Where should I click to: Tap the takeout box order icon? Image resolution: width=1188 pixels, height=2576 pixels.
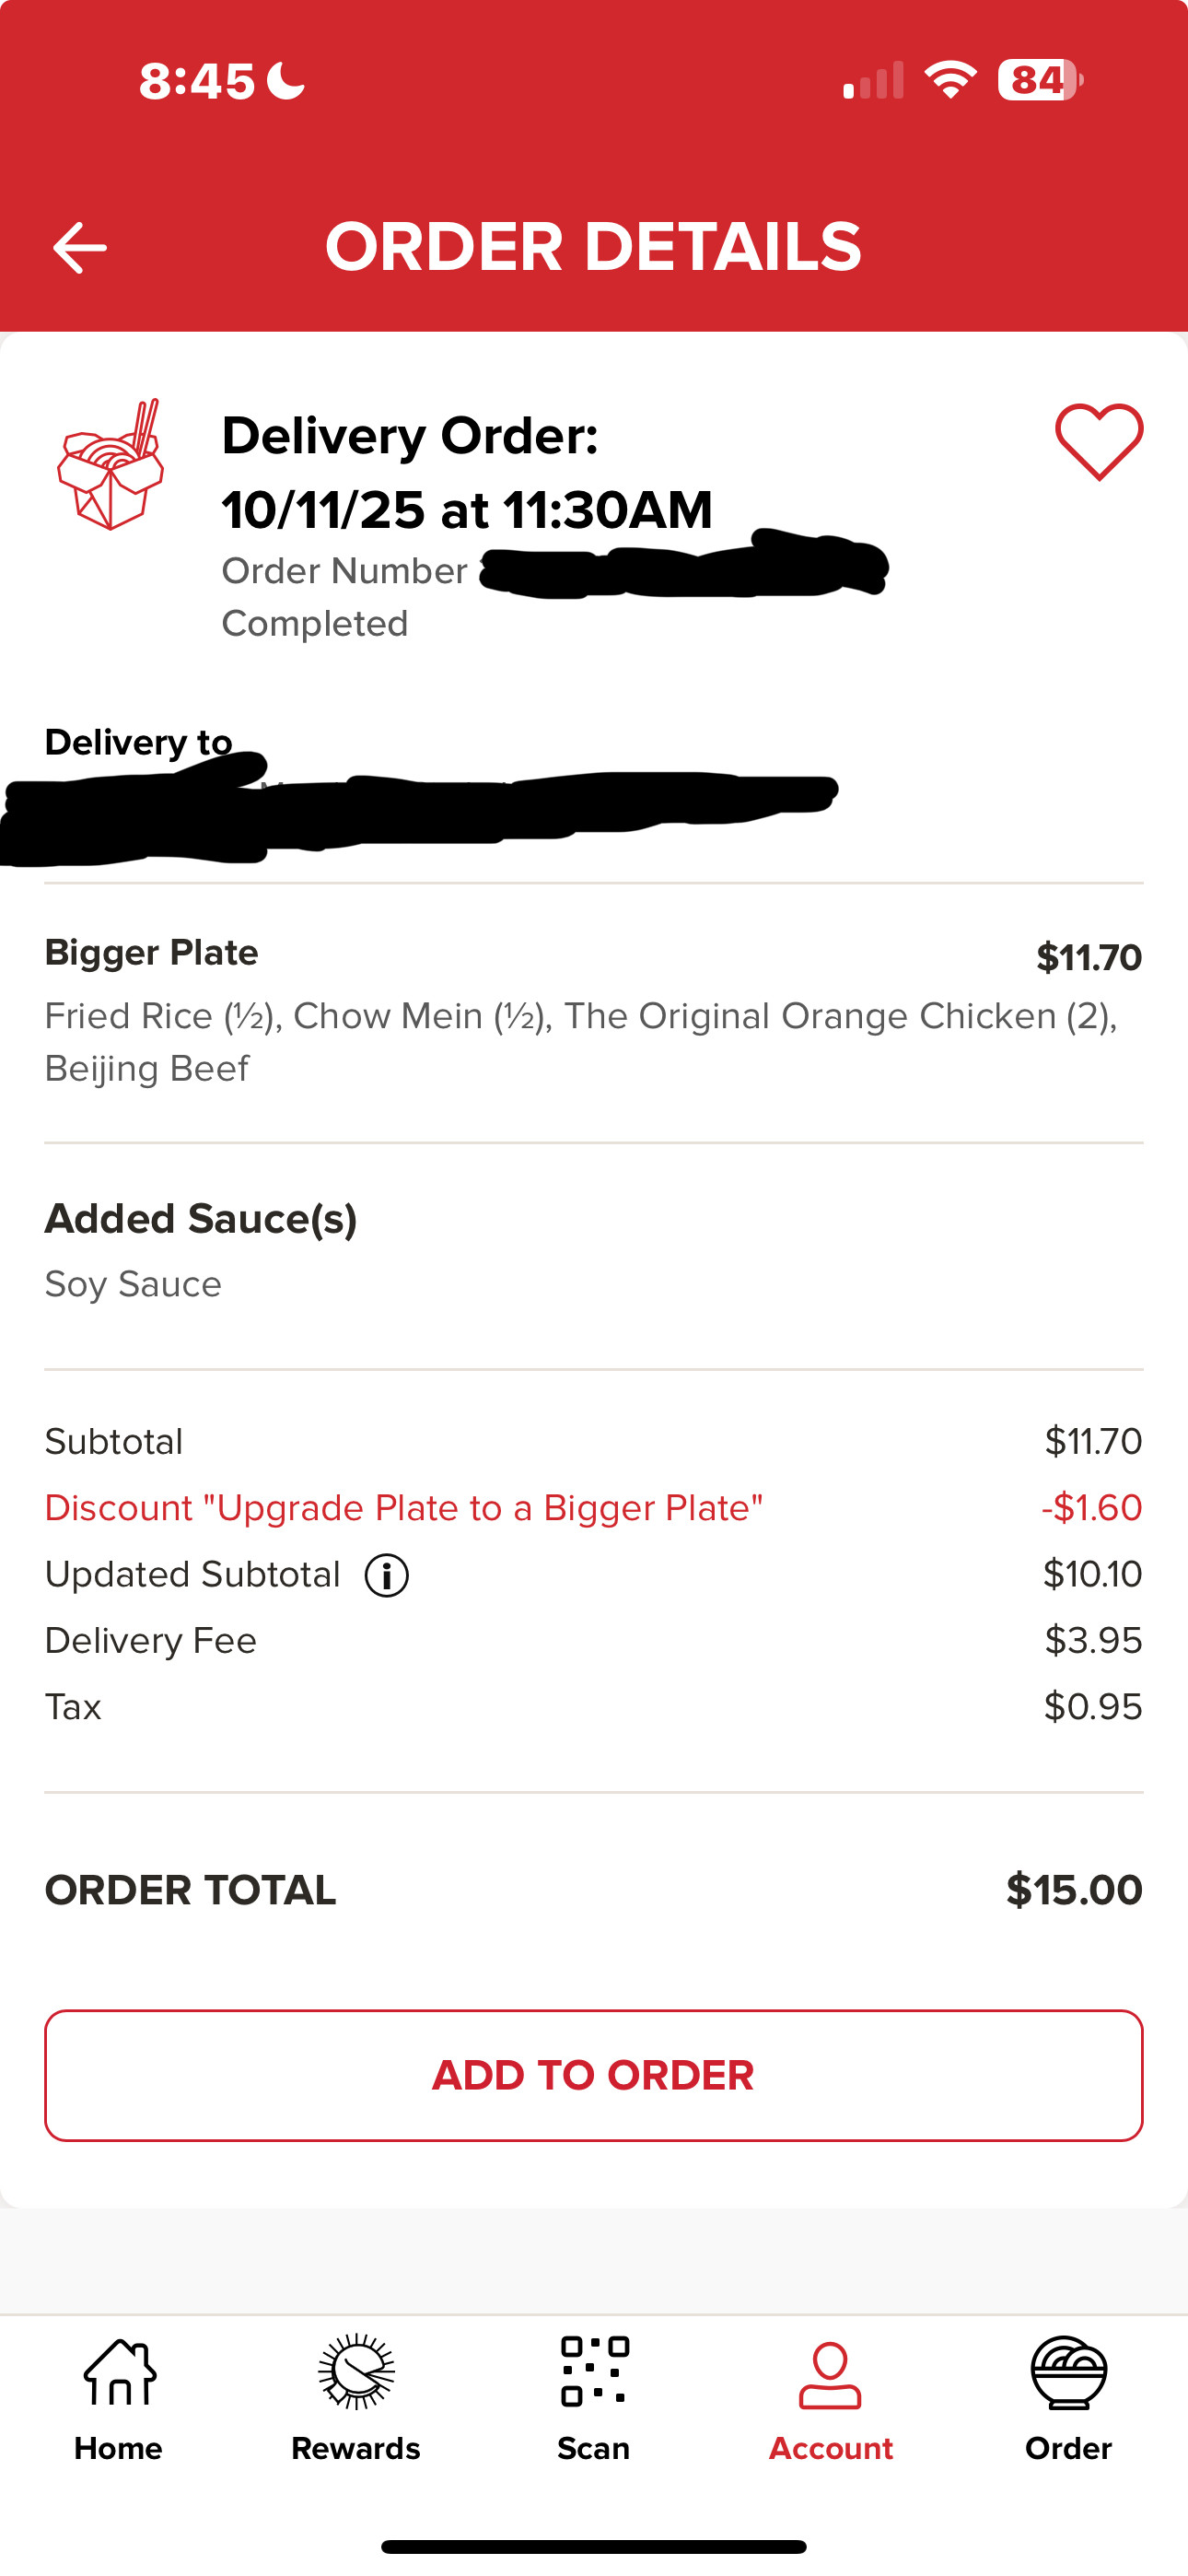pos(110,465)
